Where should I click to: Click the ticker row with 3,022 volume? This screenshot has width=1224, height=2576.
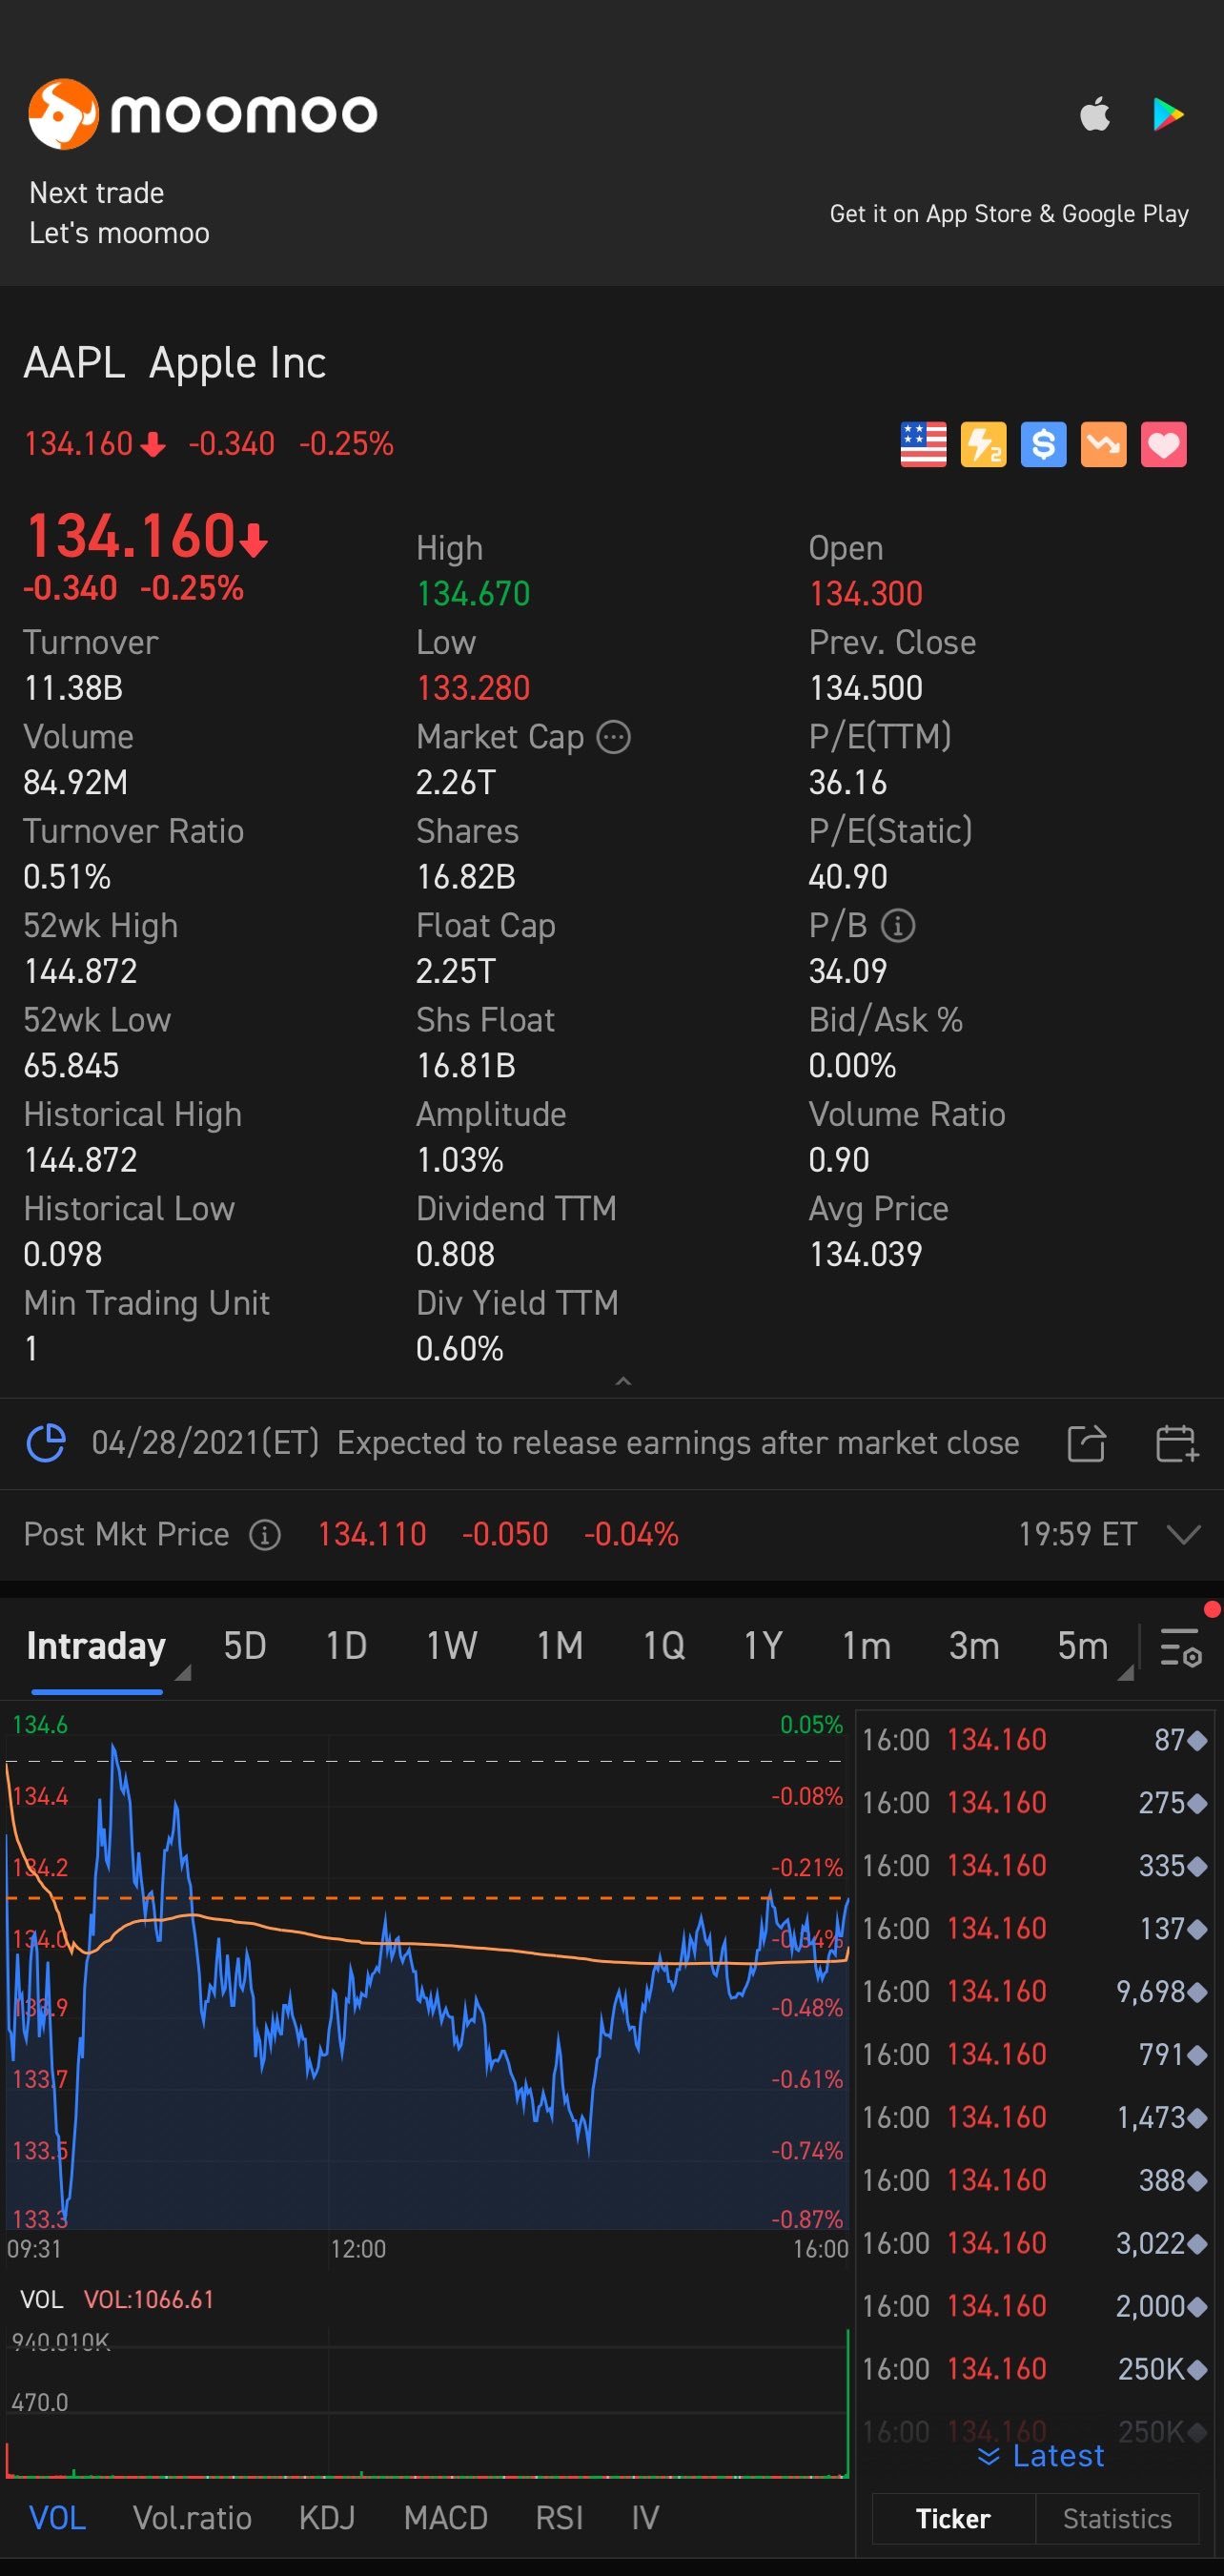pyautogui.click(x=1035, y=2243)
